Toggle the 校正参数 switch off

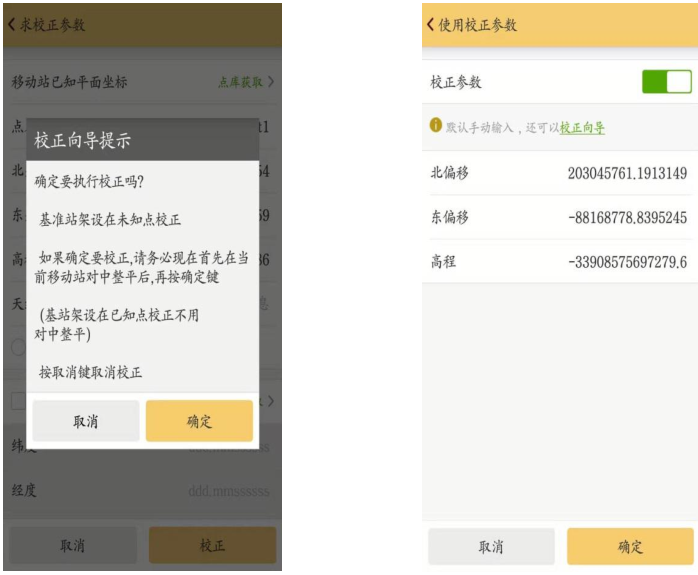[x=666, y=82]
